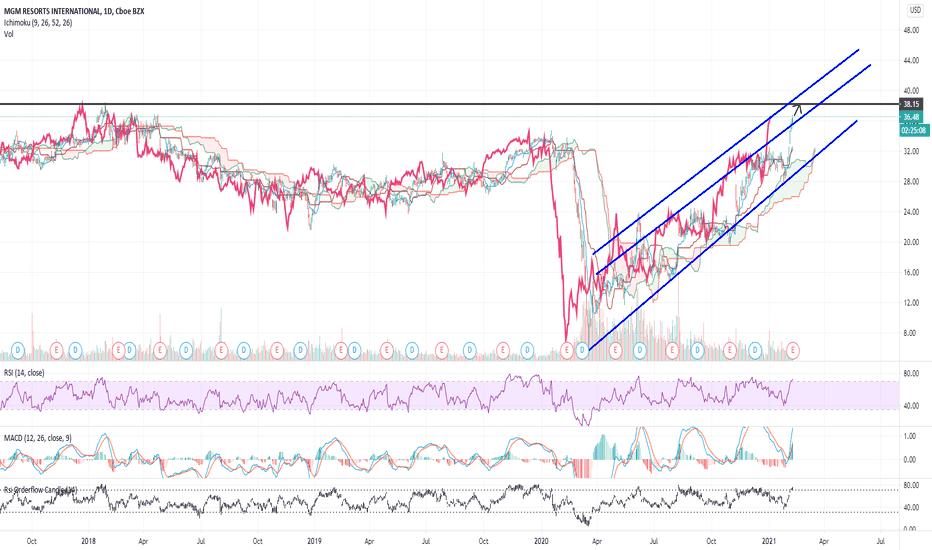Image resolution: width=932 pixels, height=550 pixels.
Task: Click the rightmost earnings E marker
Action: pos(792,350)
